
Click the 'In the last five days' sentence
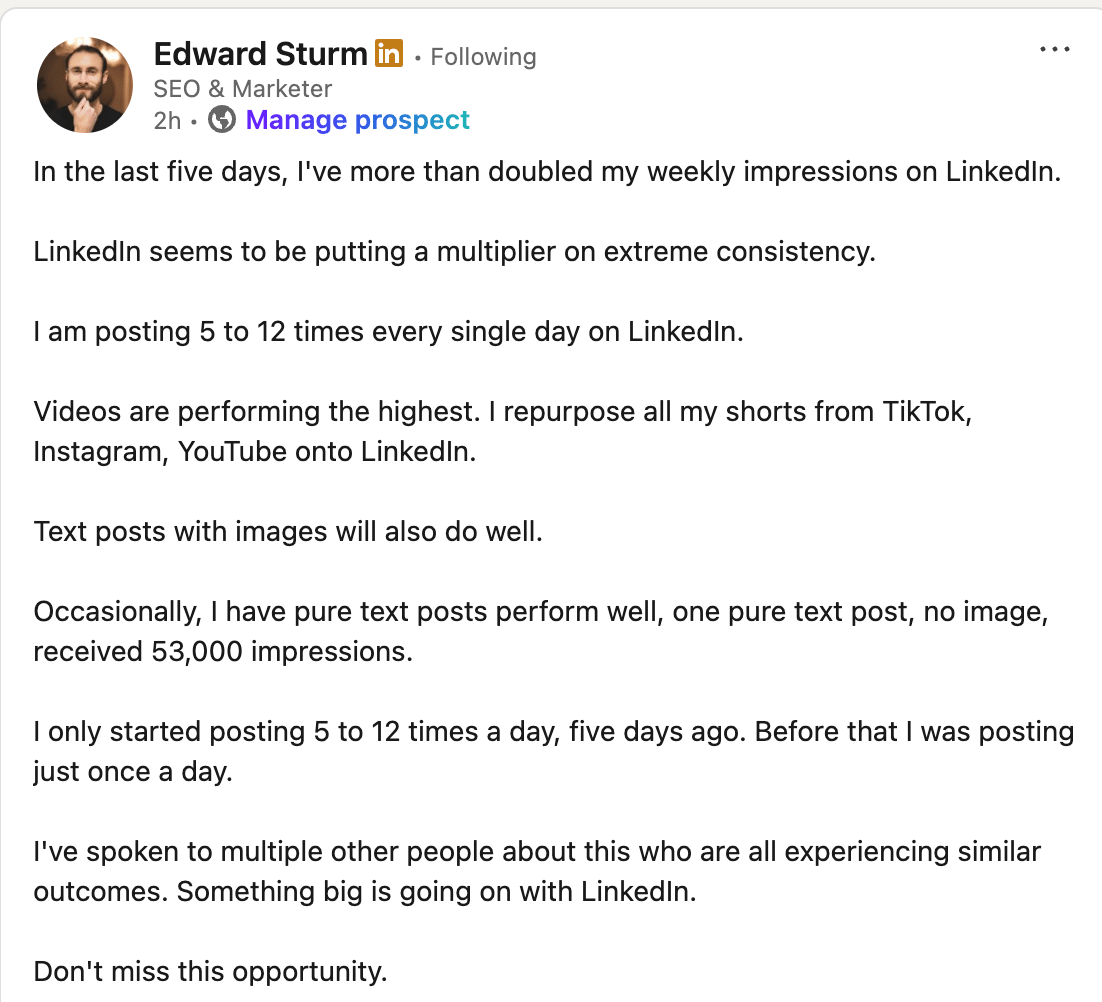pos(547,171)
